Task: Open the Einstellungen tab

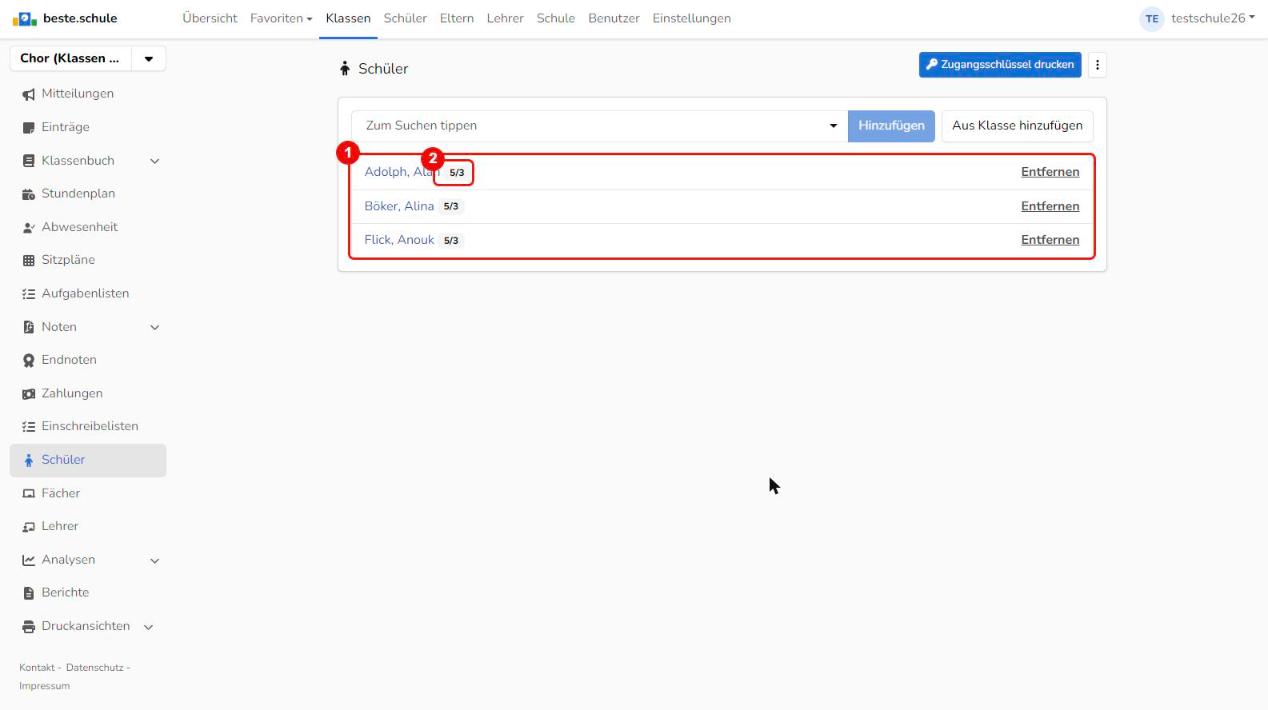Action: (691, 18)
